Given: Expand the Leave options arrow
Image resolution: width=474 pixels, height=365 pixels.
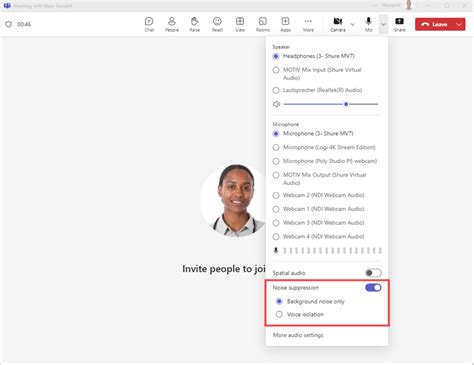Looking at the screenshot, I should [459, 24].
